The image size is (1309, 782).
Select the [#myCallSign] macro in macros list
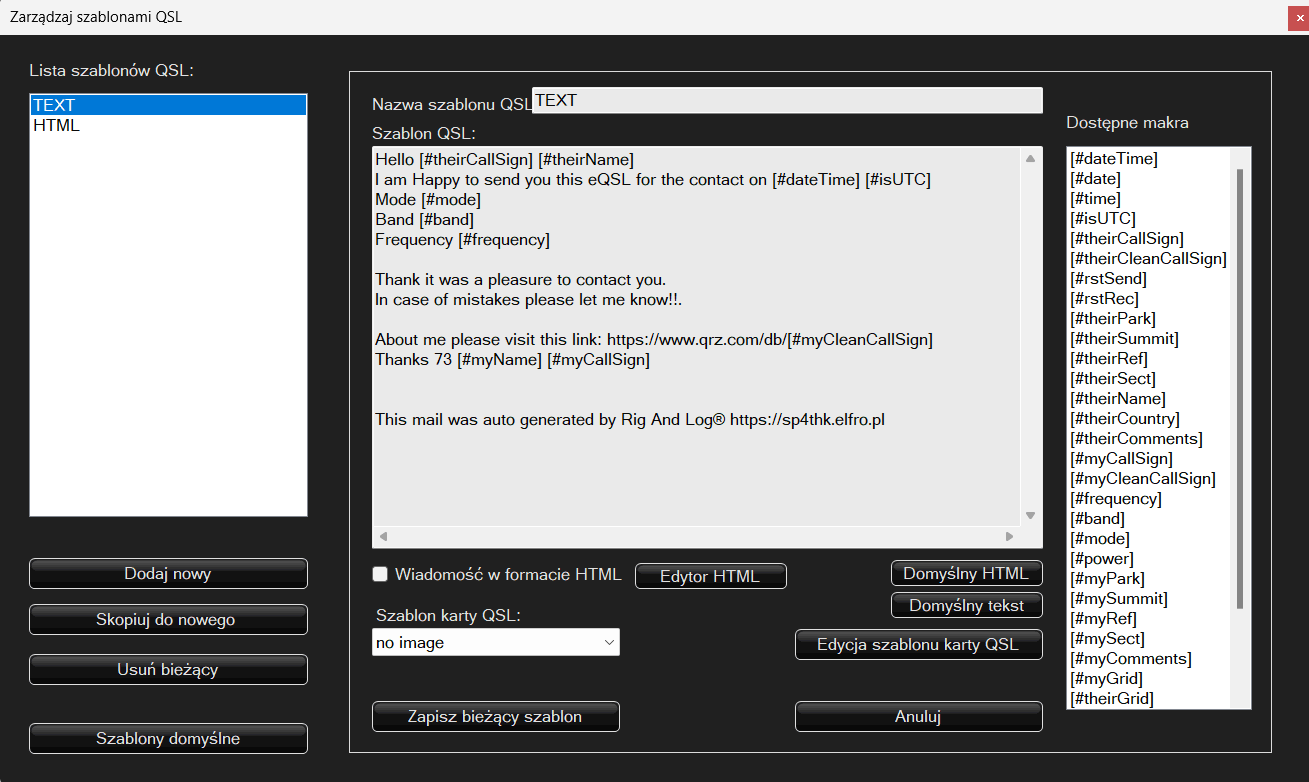tap(1121, 459)
